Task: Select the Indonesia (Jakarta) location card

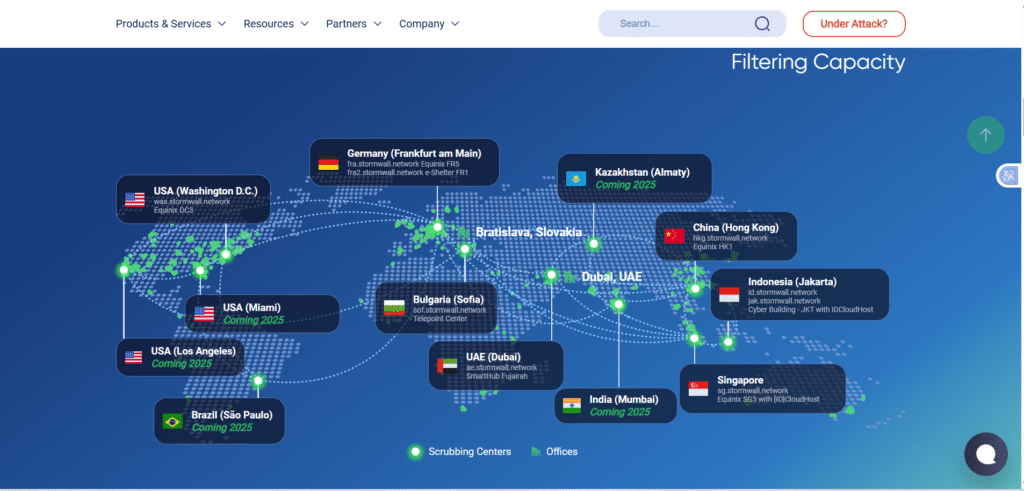Action: click(x=799, y=295)
